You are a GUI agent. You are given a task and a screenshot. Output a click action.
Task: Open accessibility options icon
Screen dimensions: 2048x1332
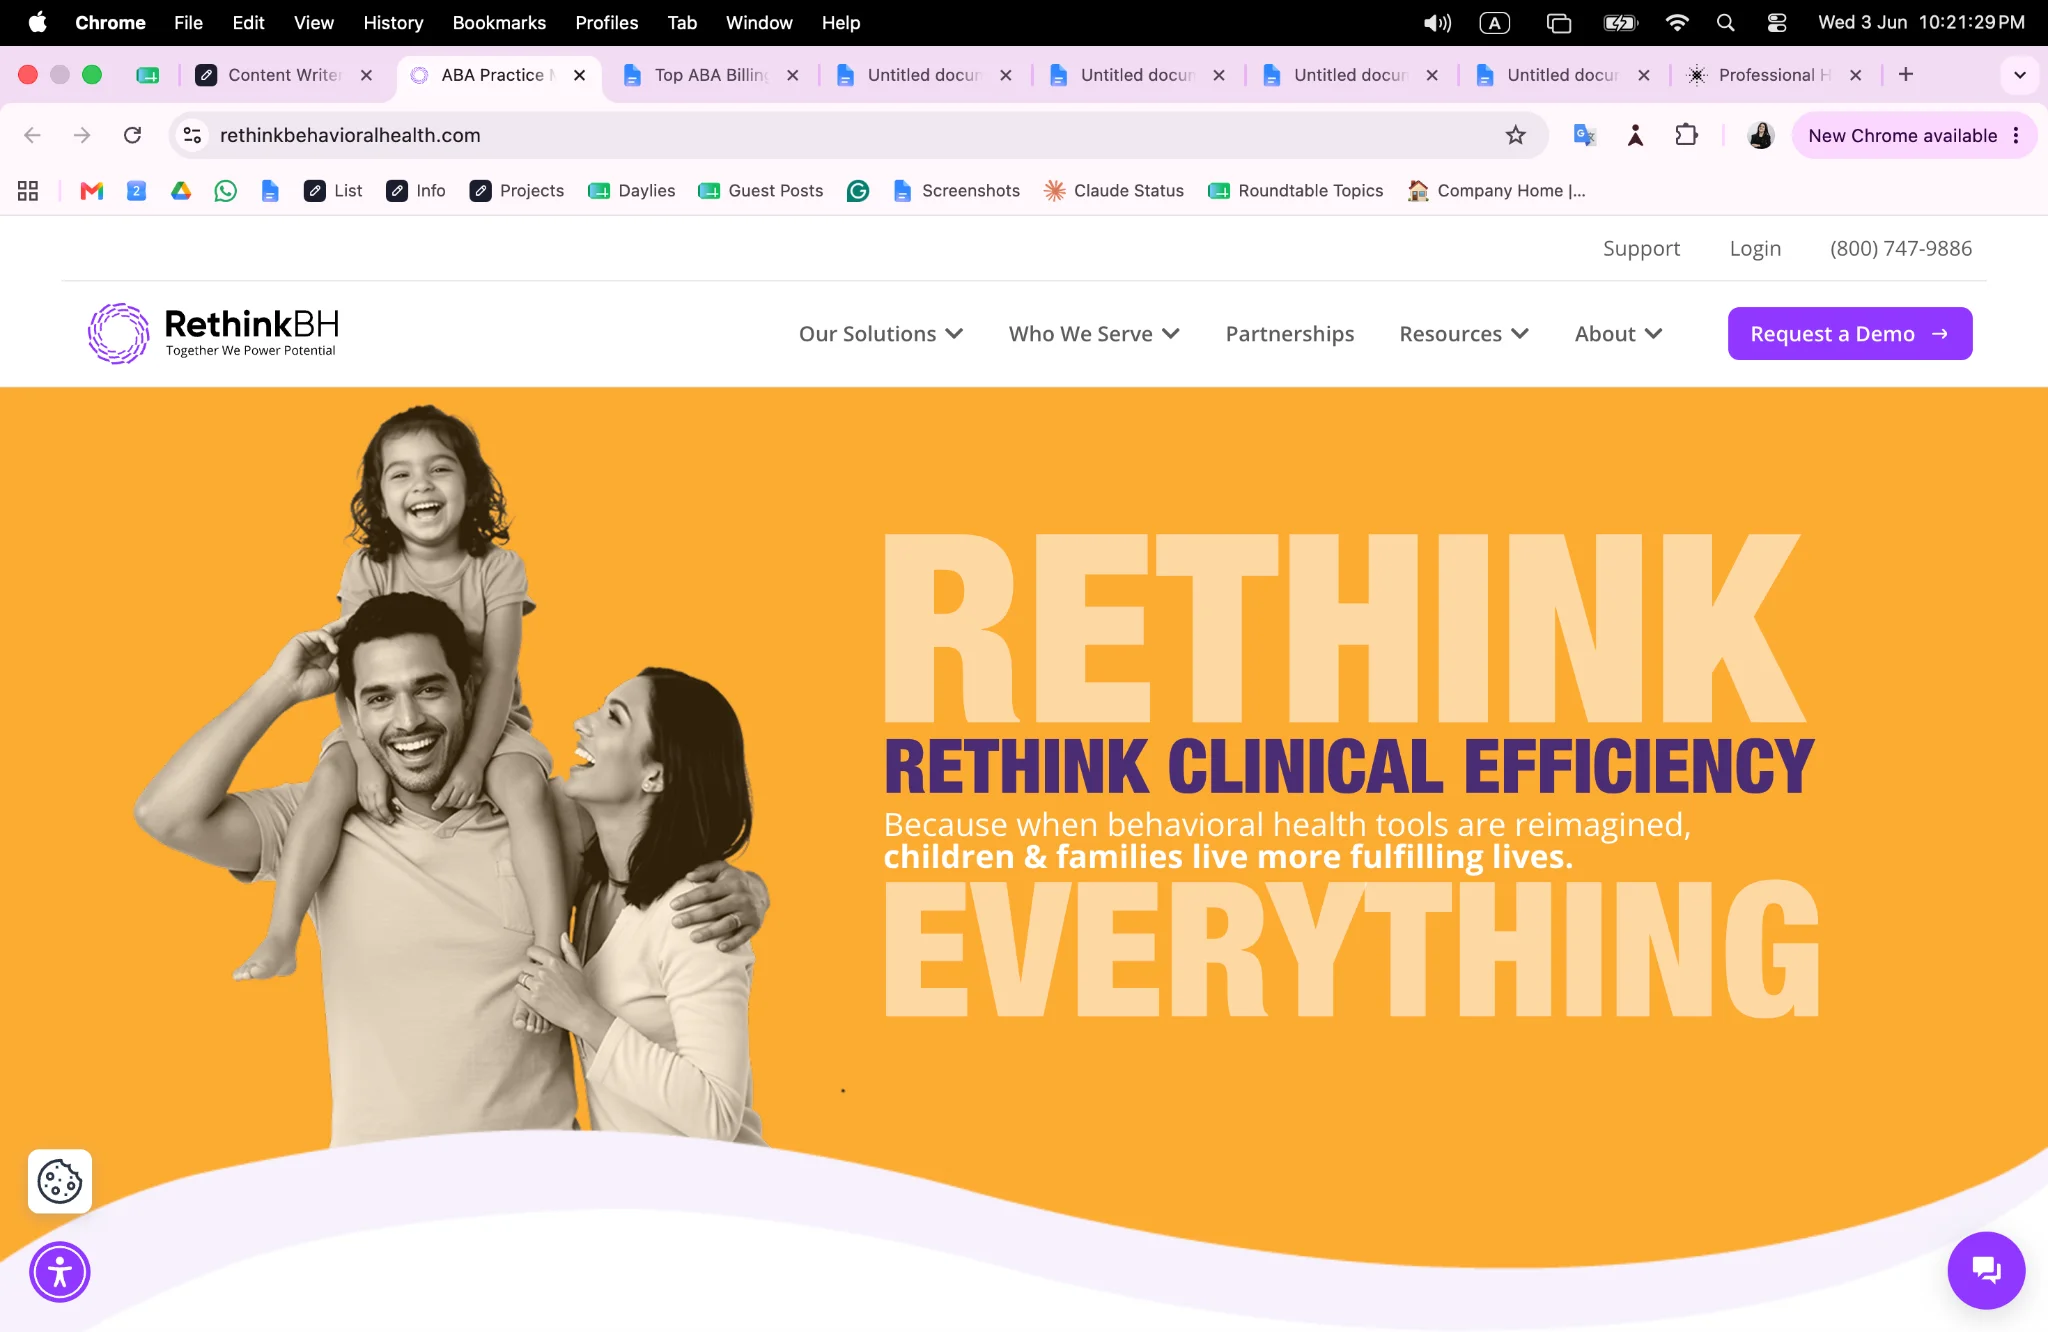(x=60, y=1272)
